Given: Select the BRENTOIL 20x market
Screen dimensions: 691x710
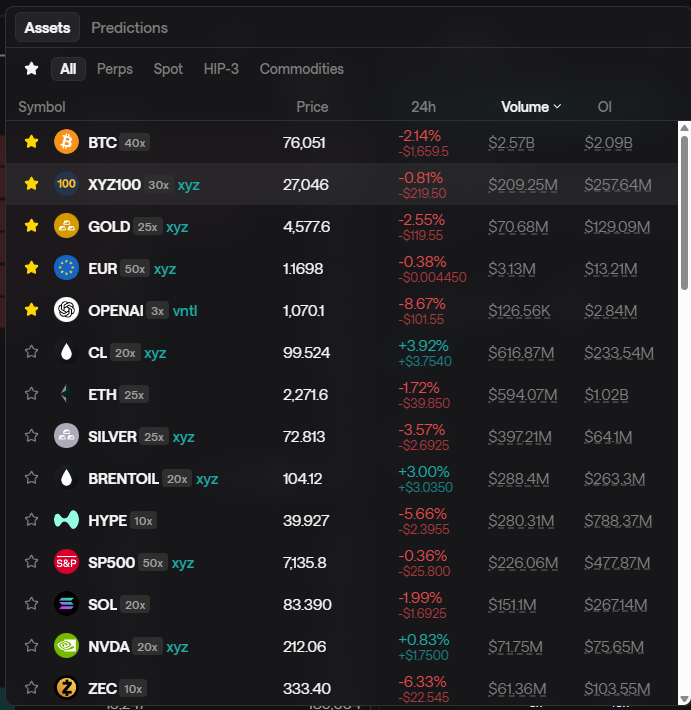Looking at the screenshot, I should [x=342, y=478].
